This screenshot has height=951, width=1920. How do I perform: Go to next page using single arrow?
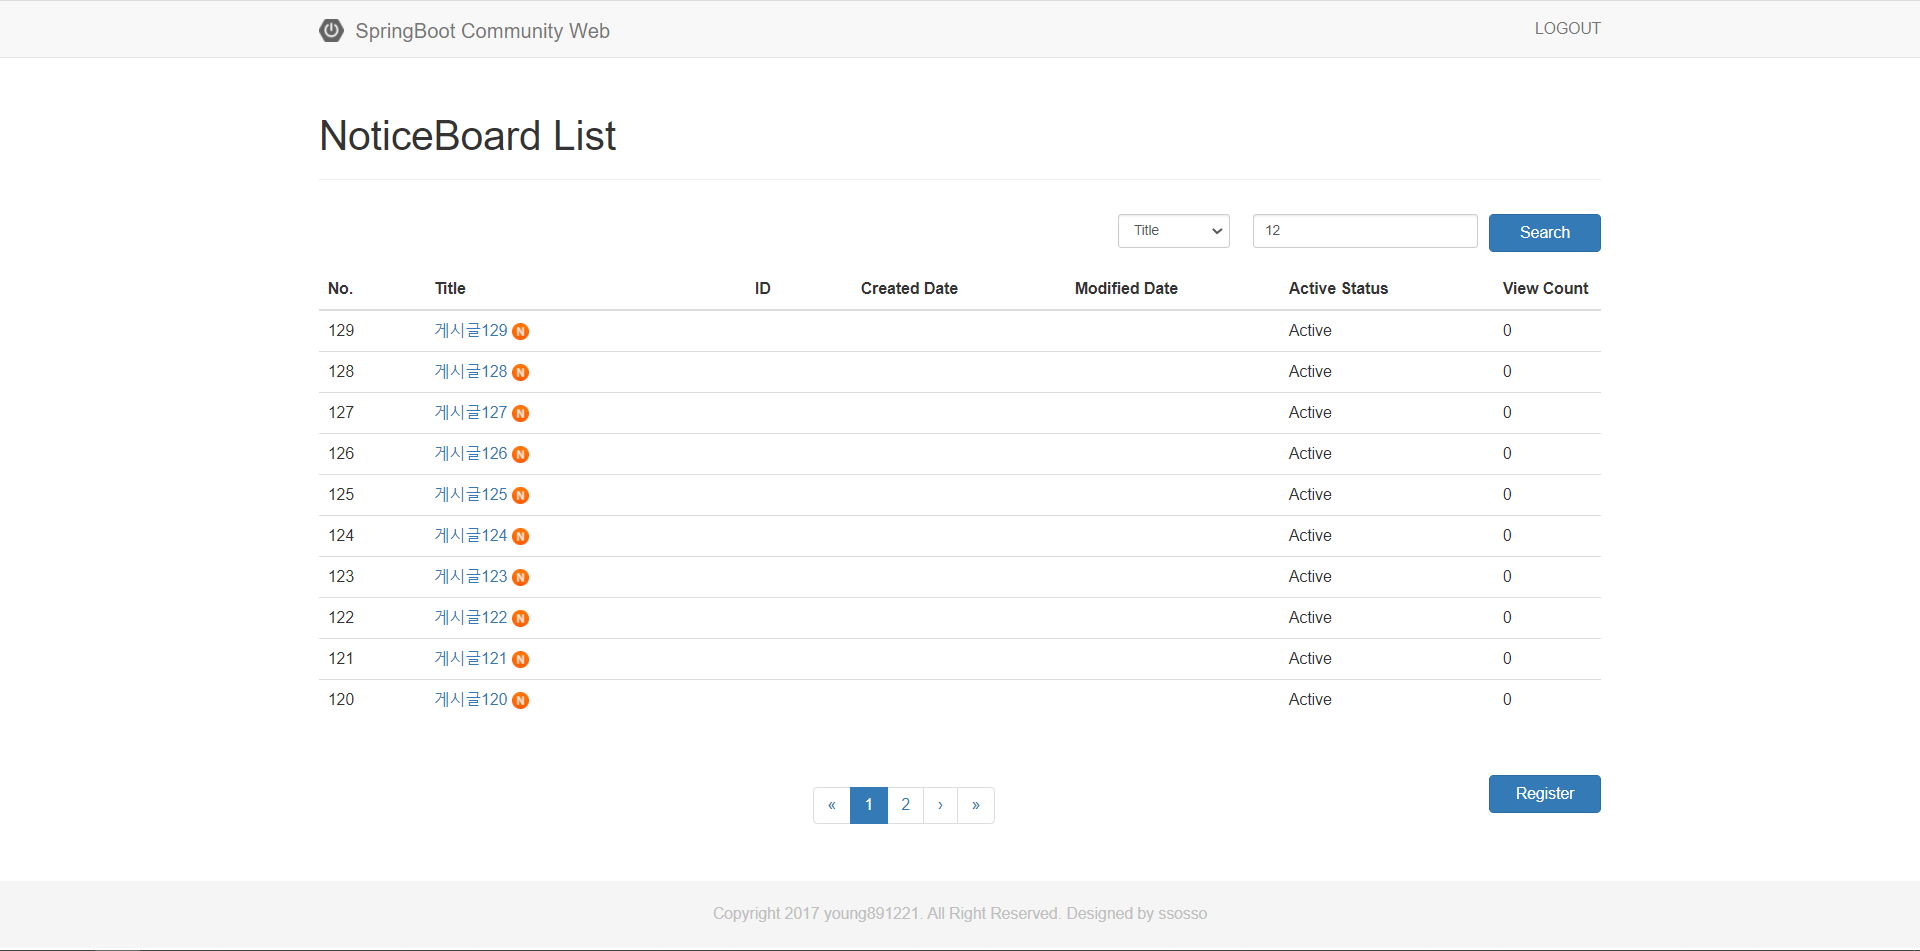[x=940, y=805]
